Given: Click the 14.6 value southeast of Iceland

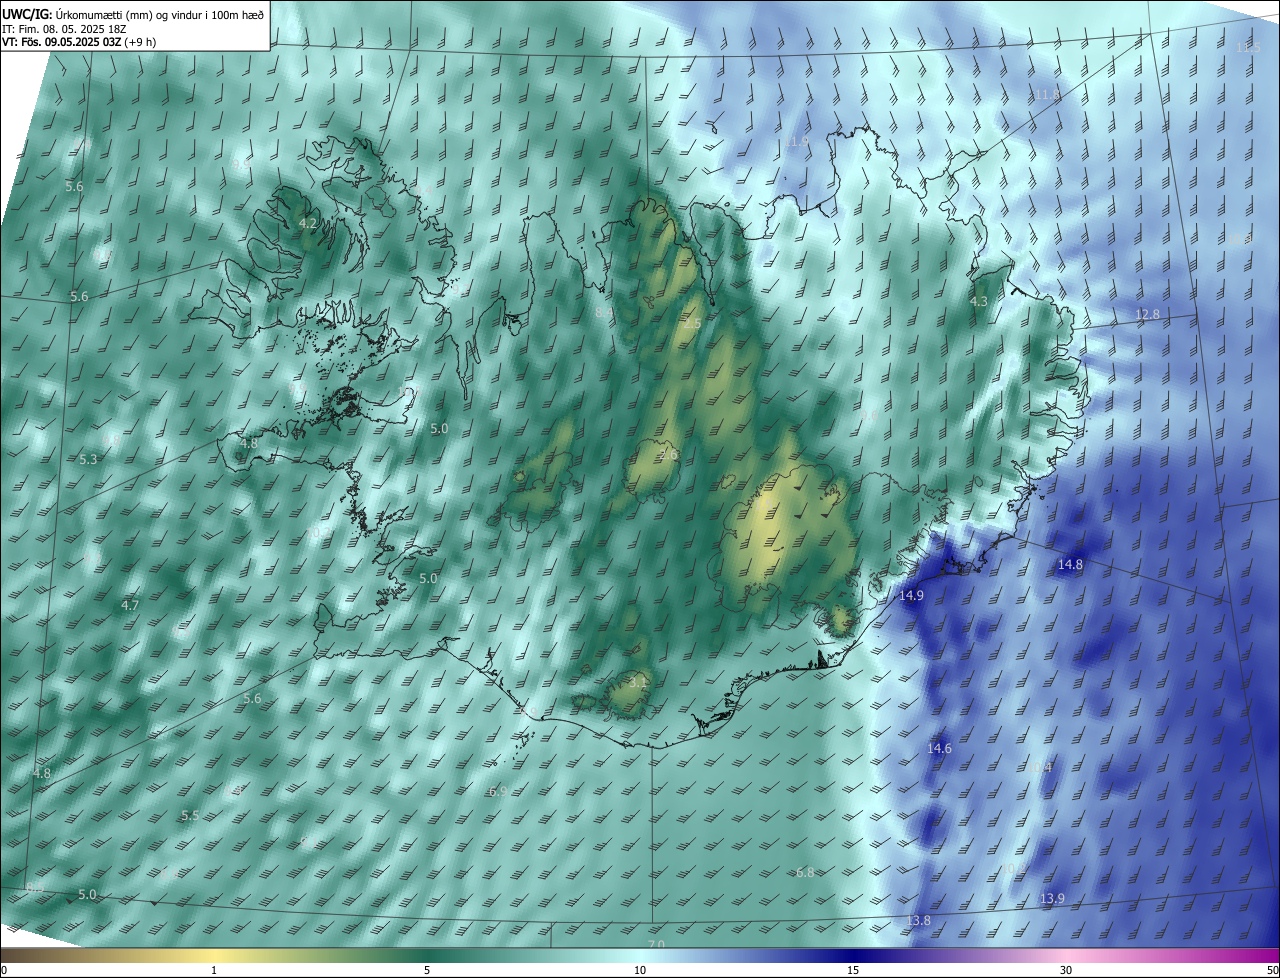Looking at the screenshot, I should 939,748.
